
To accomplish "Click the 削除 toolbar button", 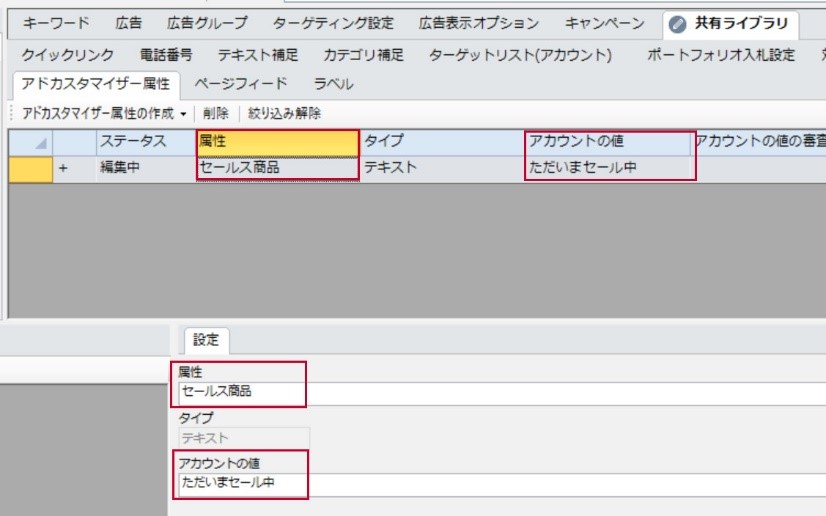I will 216,113.
